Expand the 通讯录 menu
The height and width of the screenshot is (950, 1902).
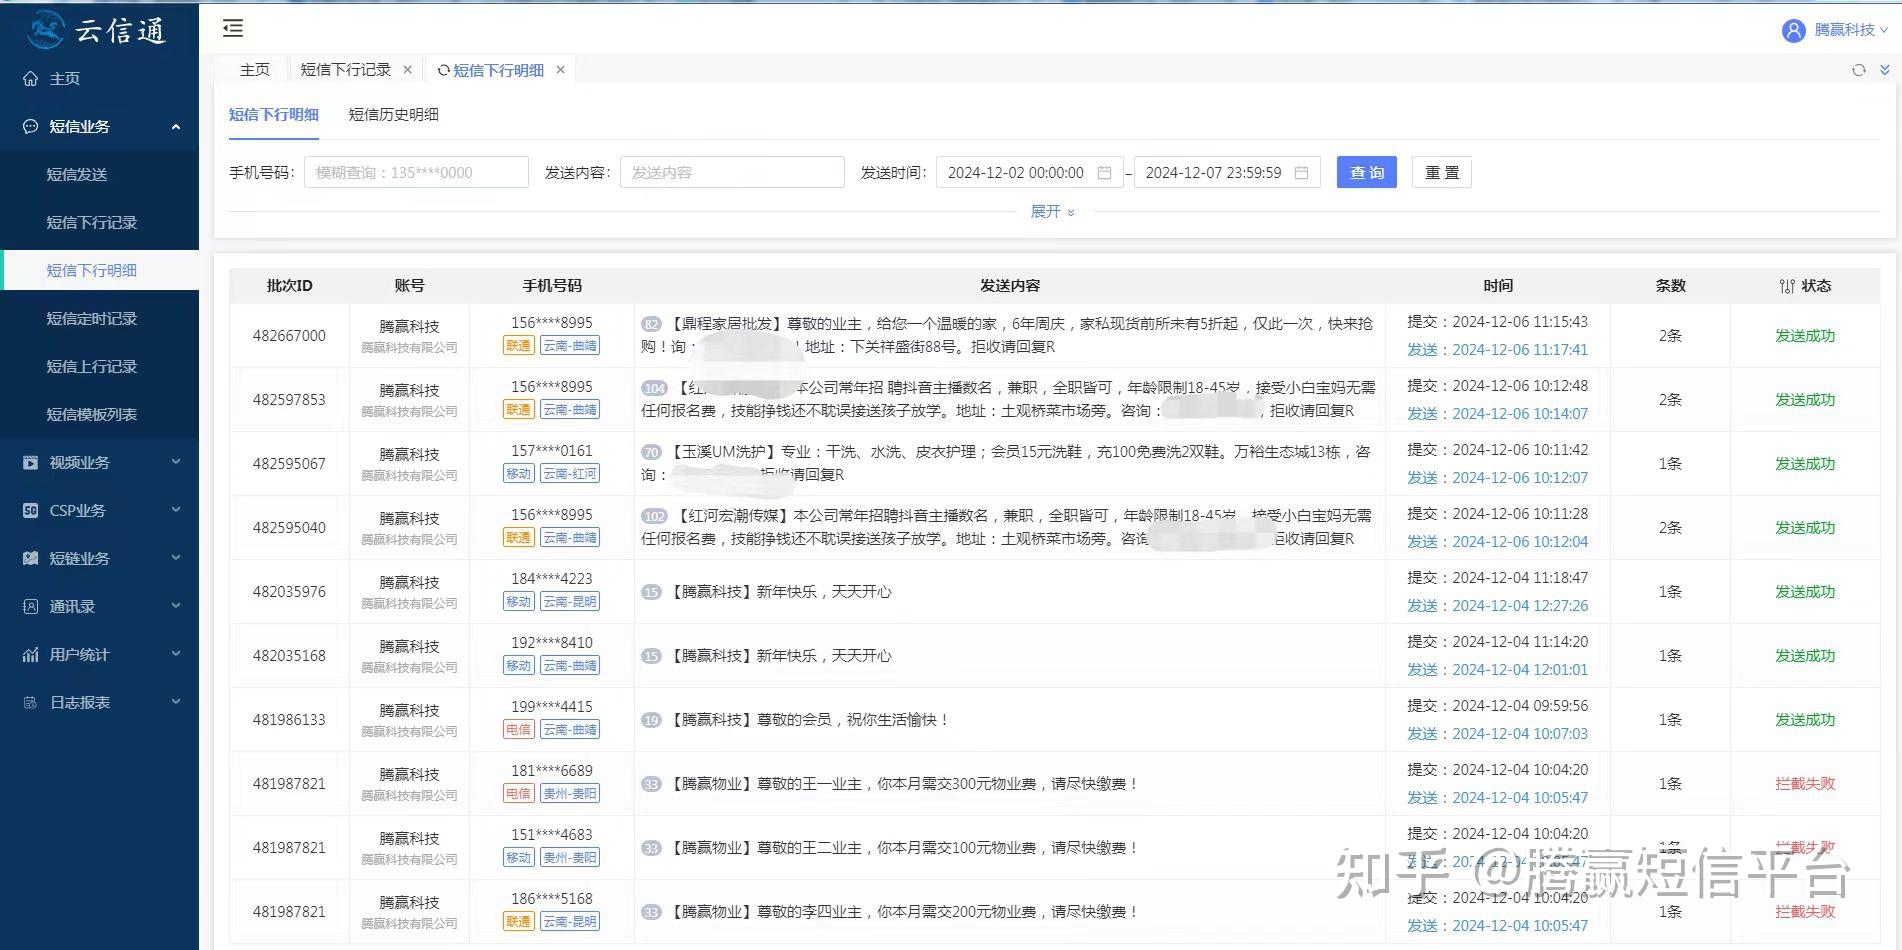coord(176,607)
